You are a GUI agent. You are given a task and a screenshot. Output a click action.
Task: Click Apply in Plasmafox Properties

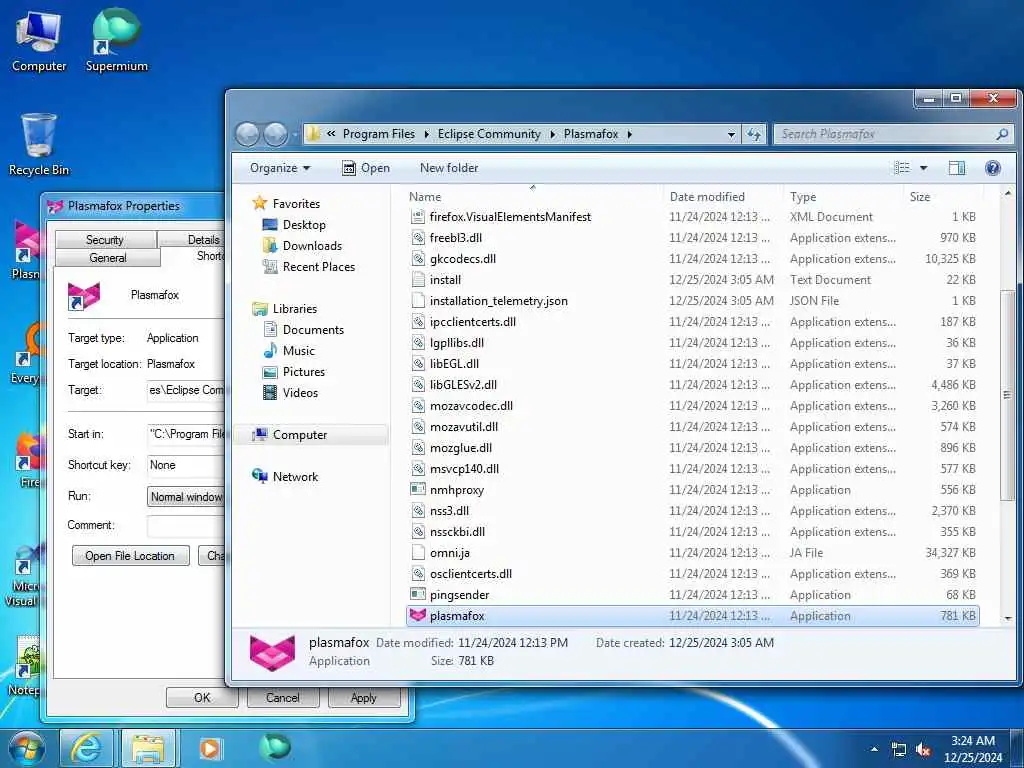tap(363, 697)
